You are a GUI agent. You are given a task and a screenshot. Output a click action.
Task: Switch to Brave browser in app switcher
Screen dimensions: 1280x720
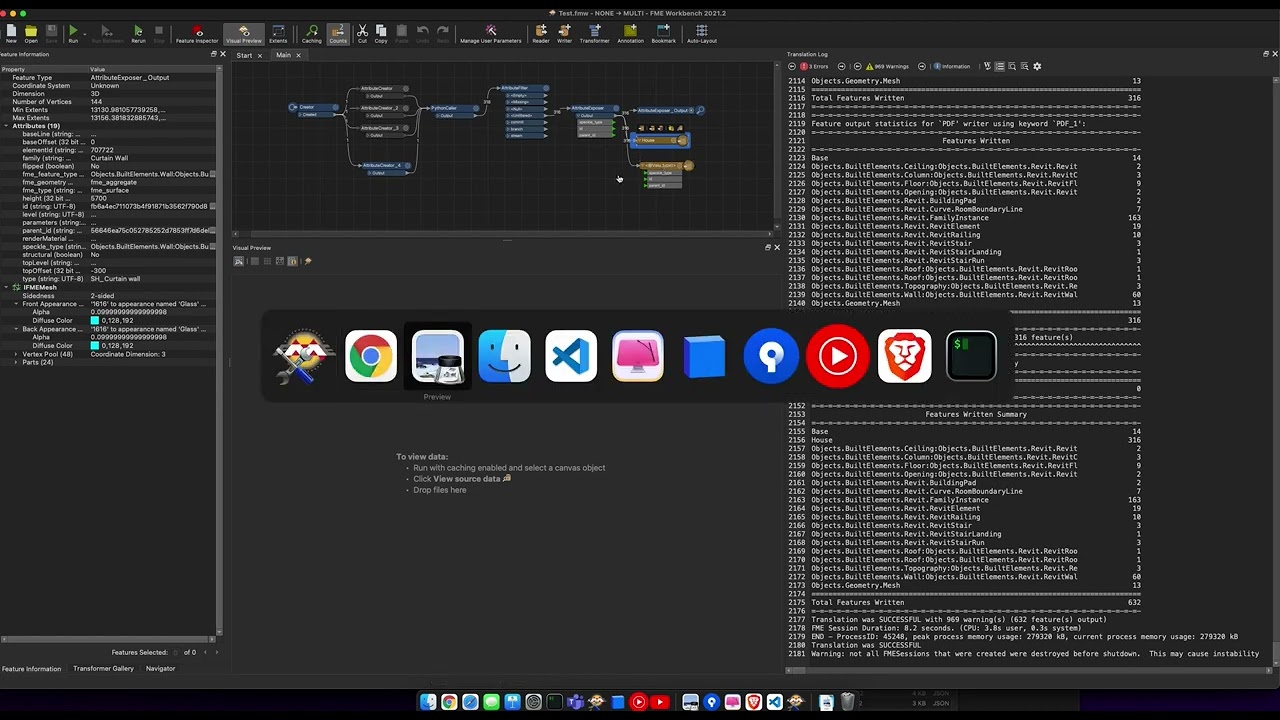coord(904,356)
